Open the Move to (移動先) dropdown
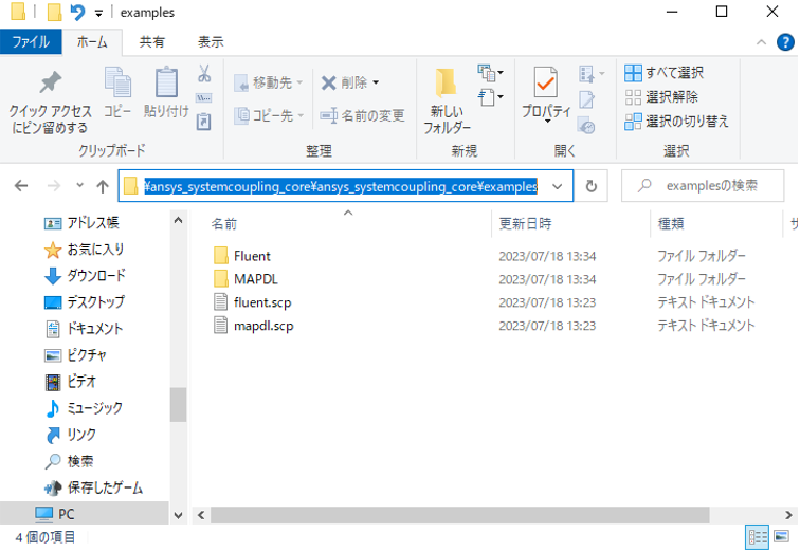 [x=270, y=83]
